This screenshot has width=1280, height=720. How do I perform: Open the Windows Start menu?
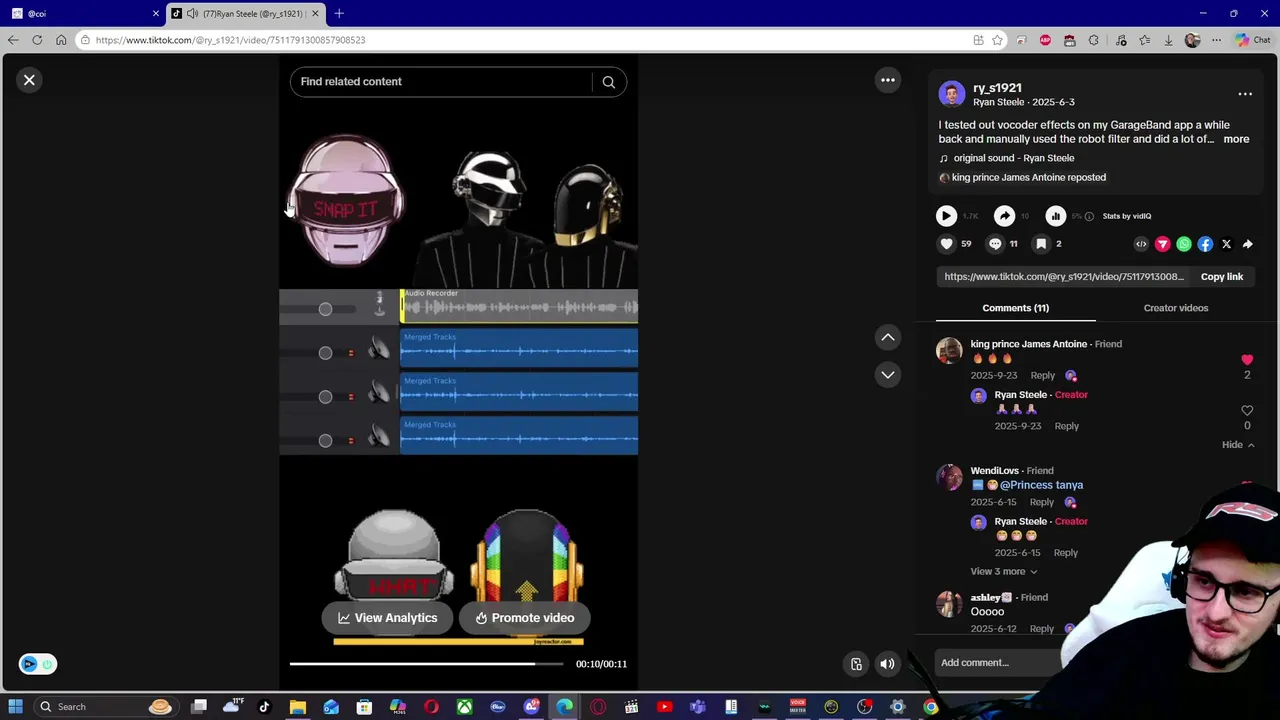15,707
